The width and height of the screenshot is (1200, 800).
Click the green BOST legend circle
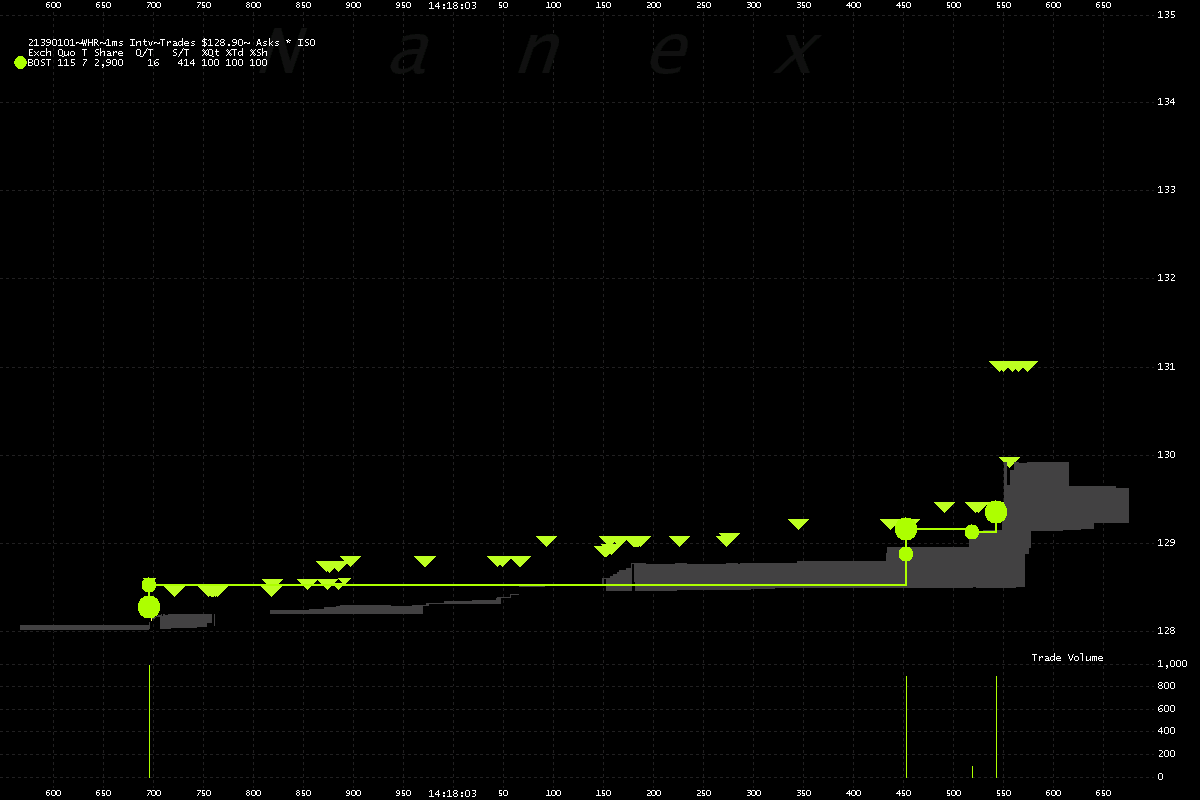click(20, 62)
